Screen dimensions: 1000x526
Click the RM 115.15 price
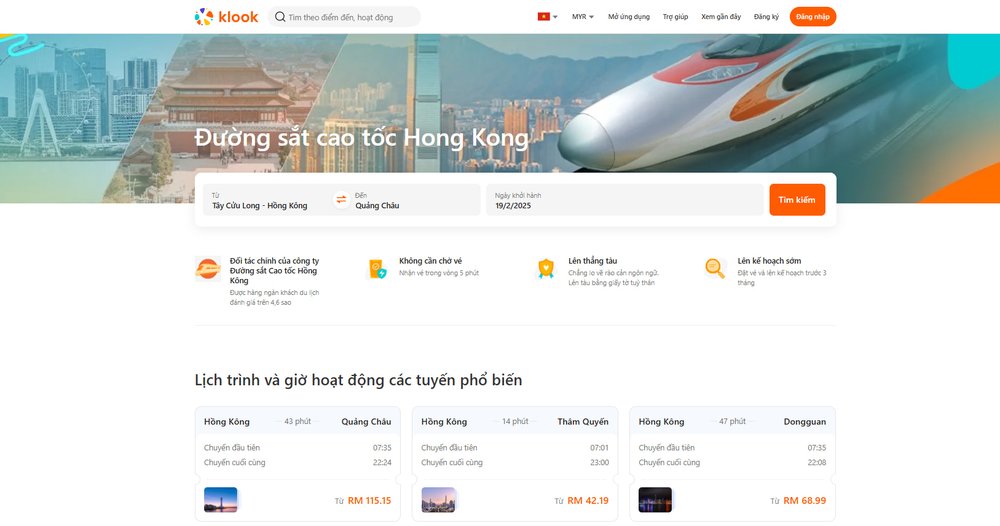click(369, 500)
